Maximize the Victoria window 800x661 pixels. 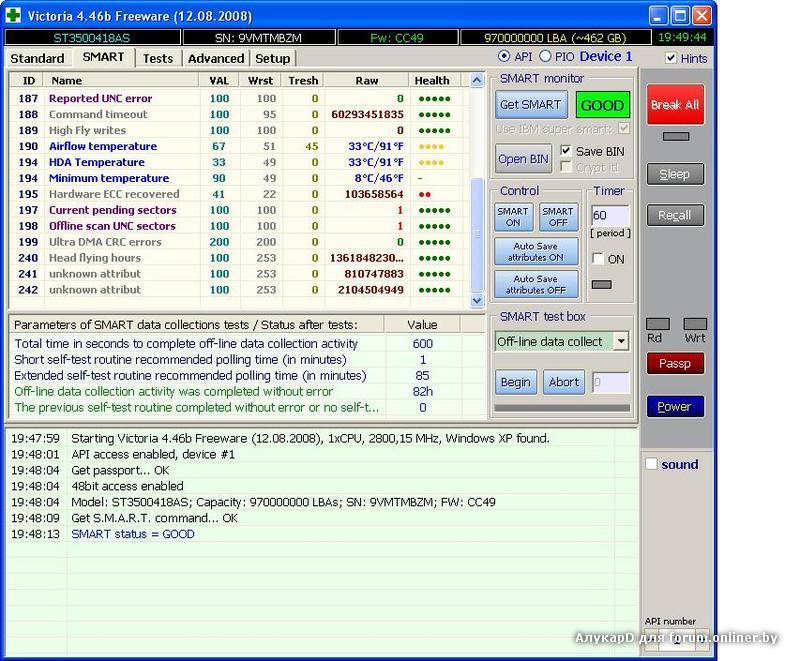680,16
